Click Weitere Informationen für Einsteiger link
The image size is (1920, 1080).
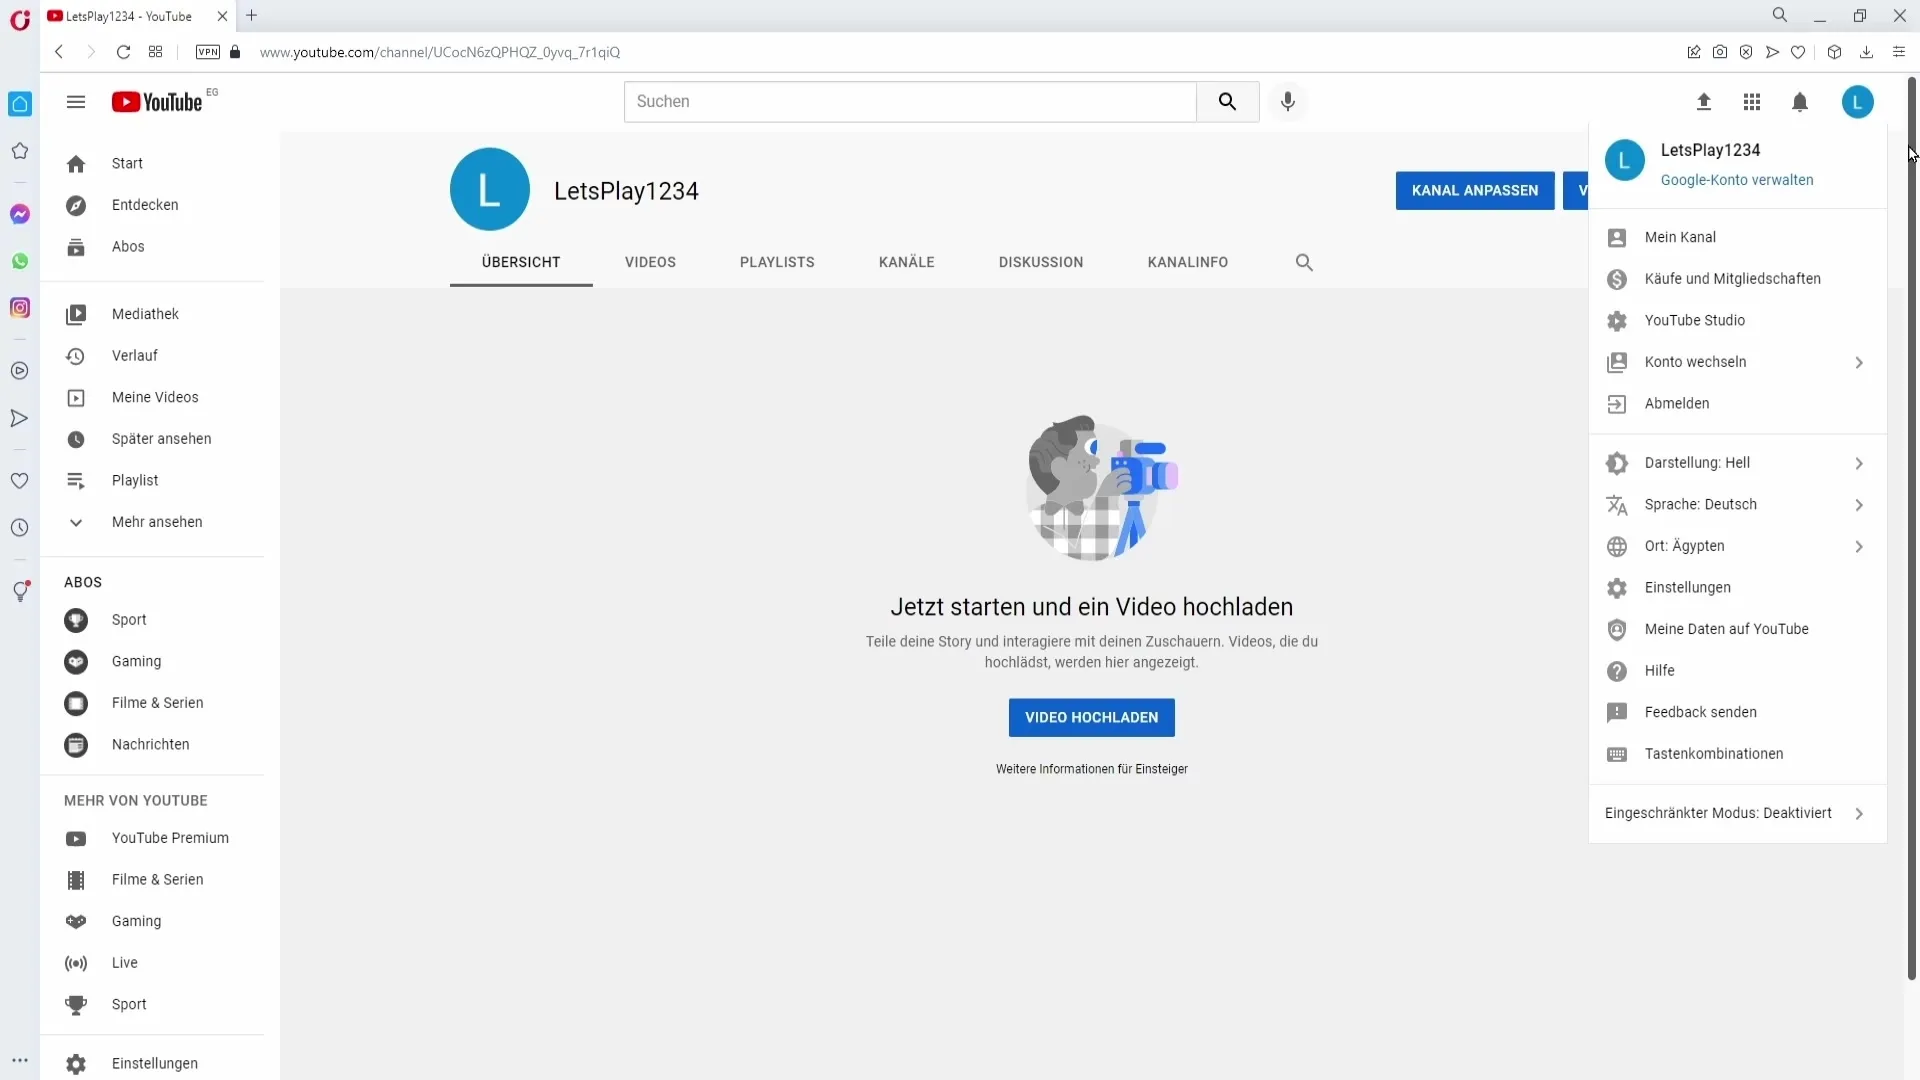pos(1092,767)
